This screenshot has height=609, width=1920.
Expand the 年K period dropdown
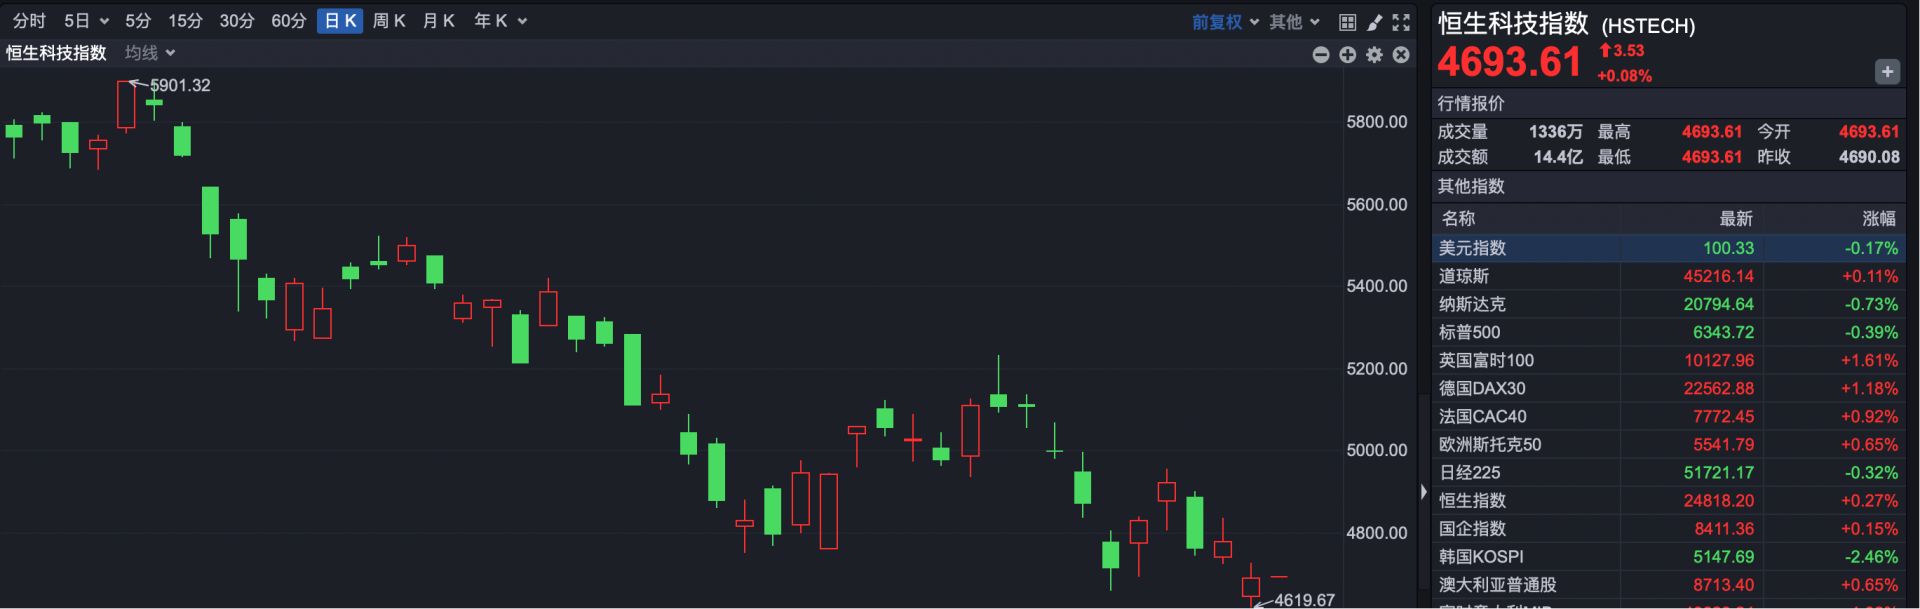coord(500,21)
